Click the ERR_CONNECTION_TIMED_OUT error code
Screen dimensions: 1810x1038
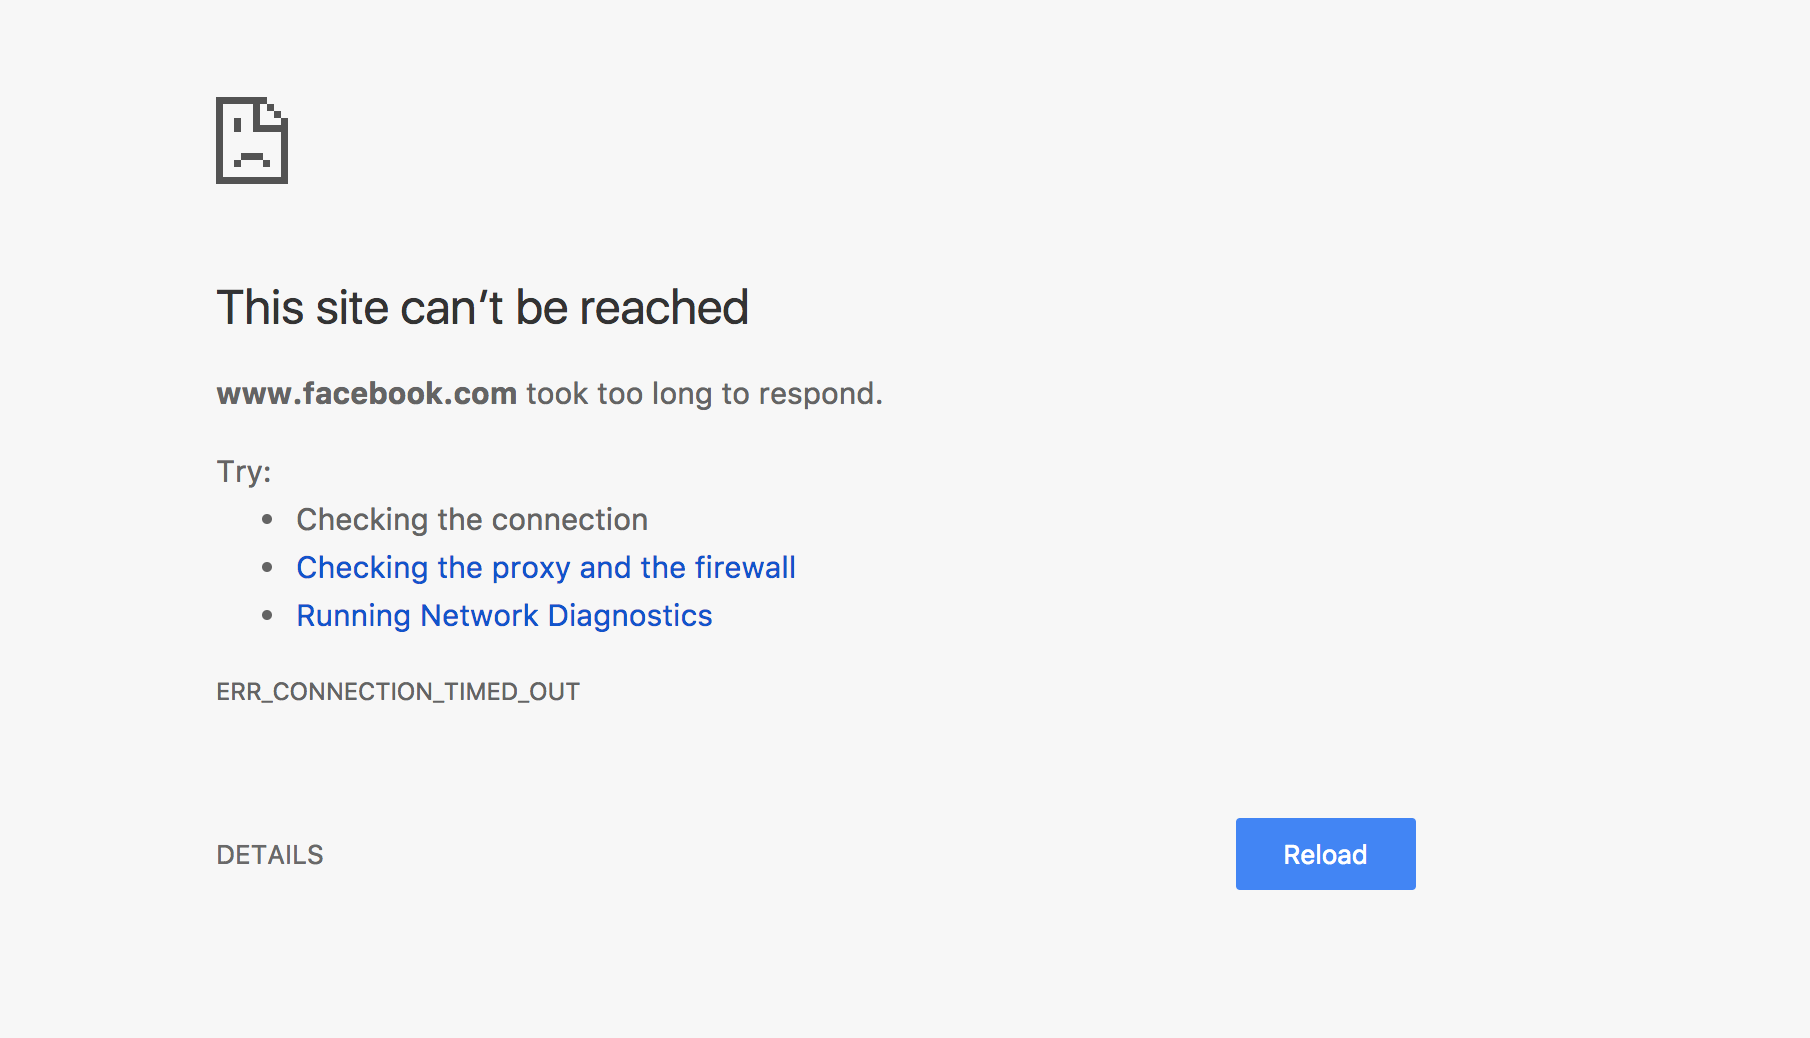click(x=398, y=692)
